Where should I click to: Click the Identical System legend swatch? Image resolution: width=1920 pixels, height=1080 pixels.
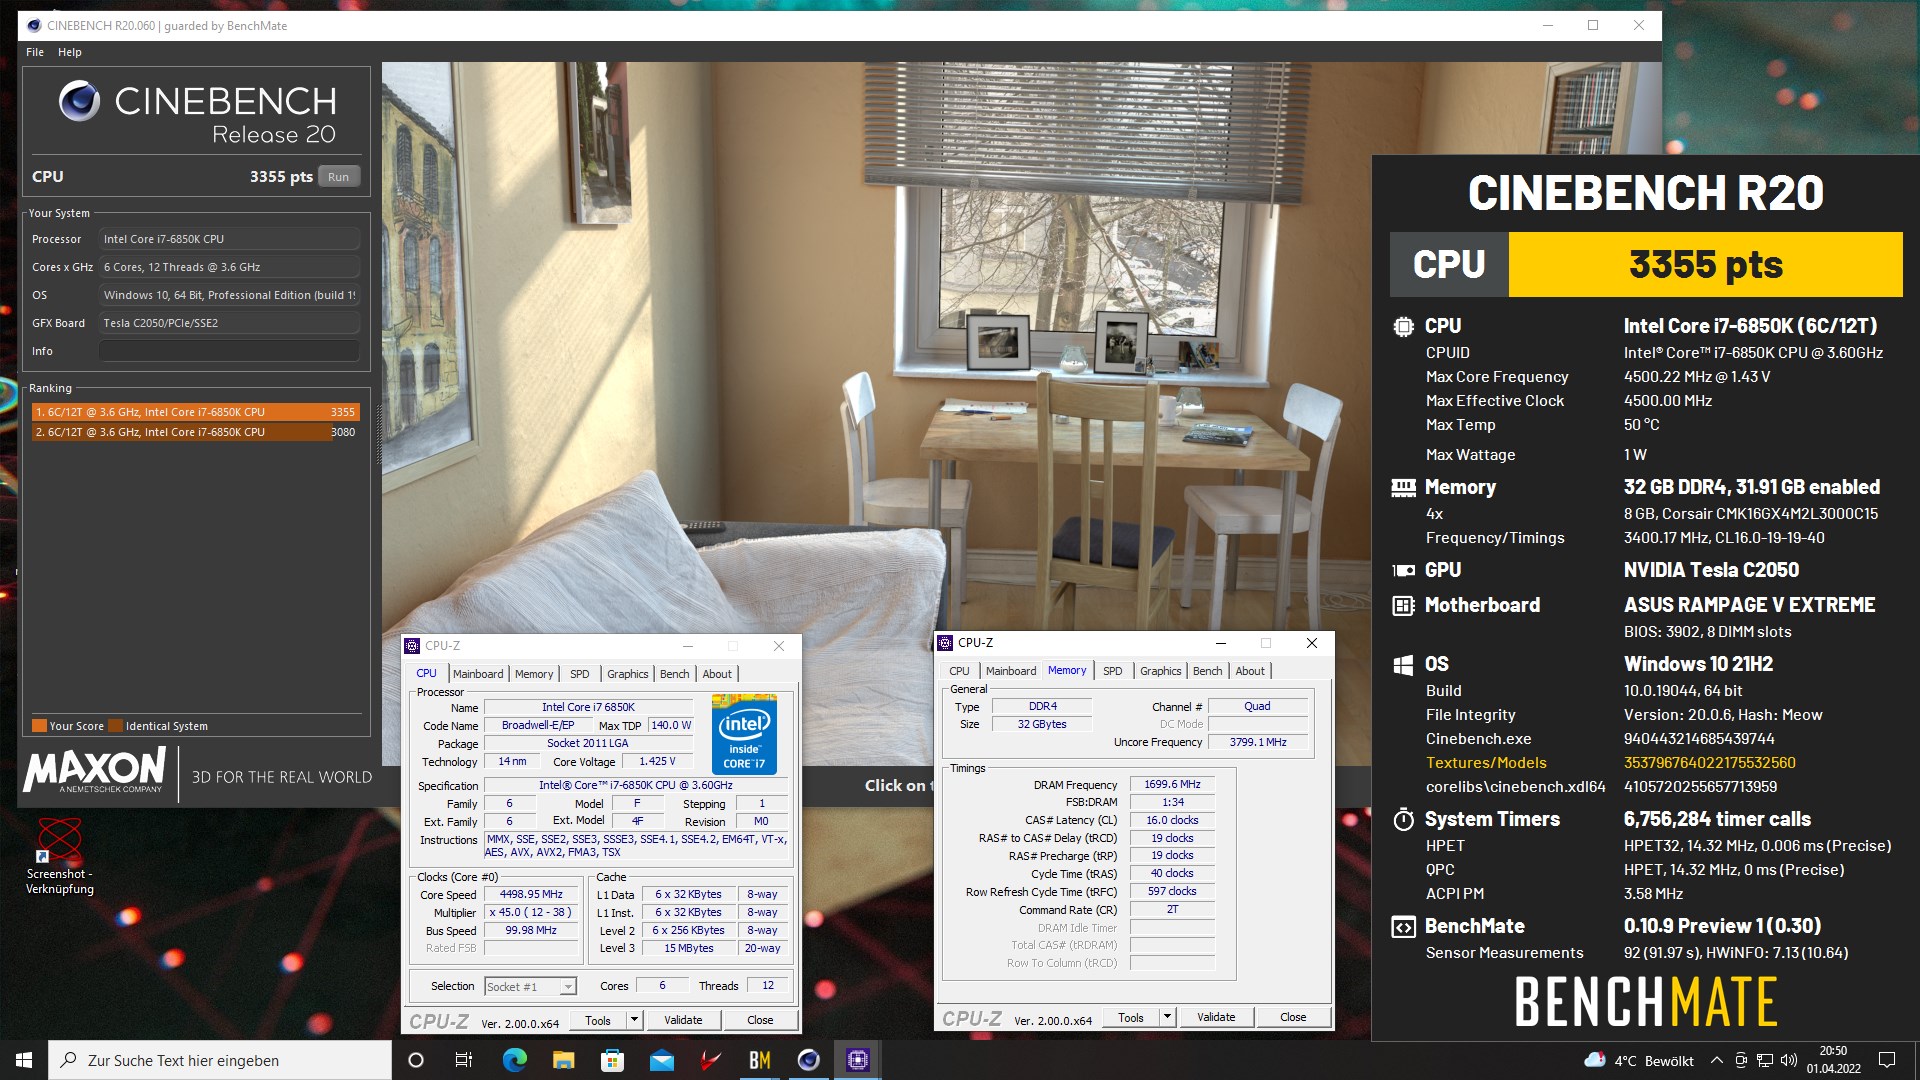[116, 726]
